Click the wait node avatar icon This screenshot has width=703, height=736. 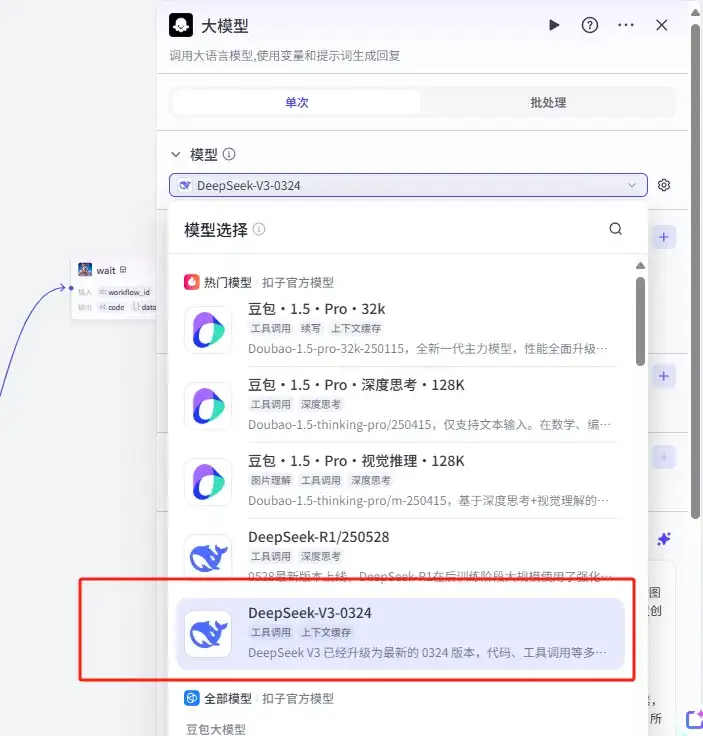[85, 269]
